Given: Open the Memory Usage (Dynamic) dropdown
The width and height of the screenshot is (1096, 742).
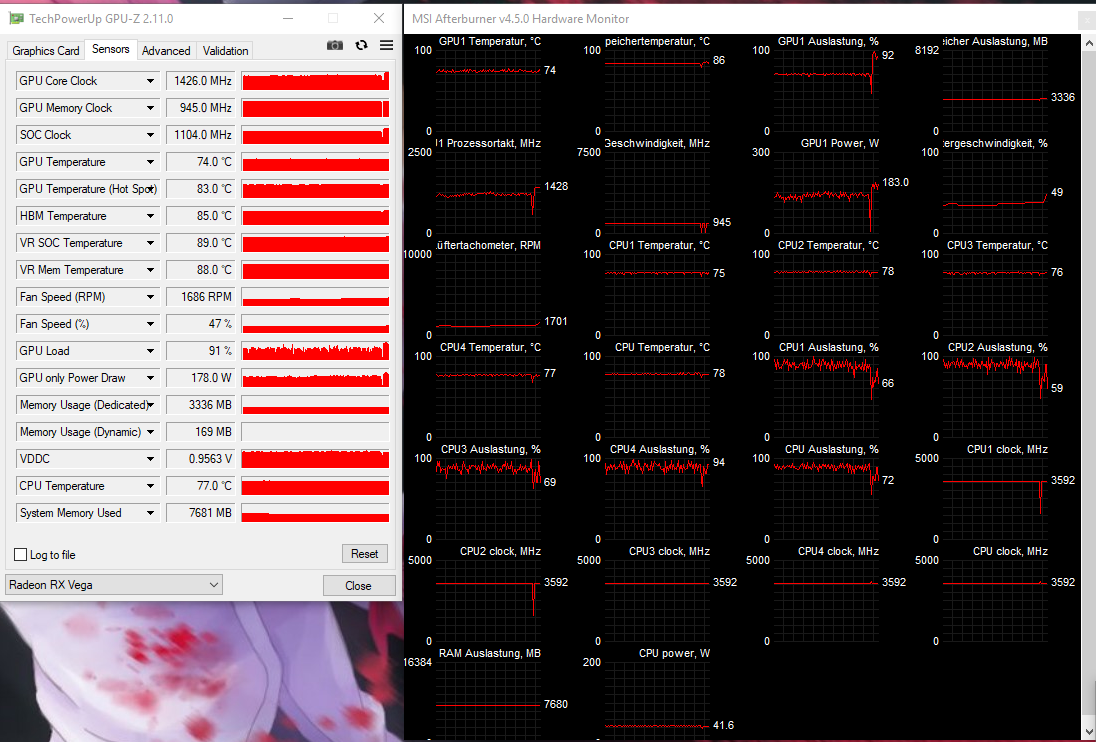Looking at the screenshot, I should [150, 432].
